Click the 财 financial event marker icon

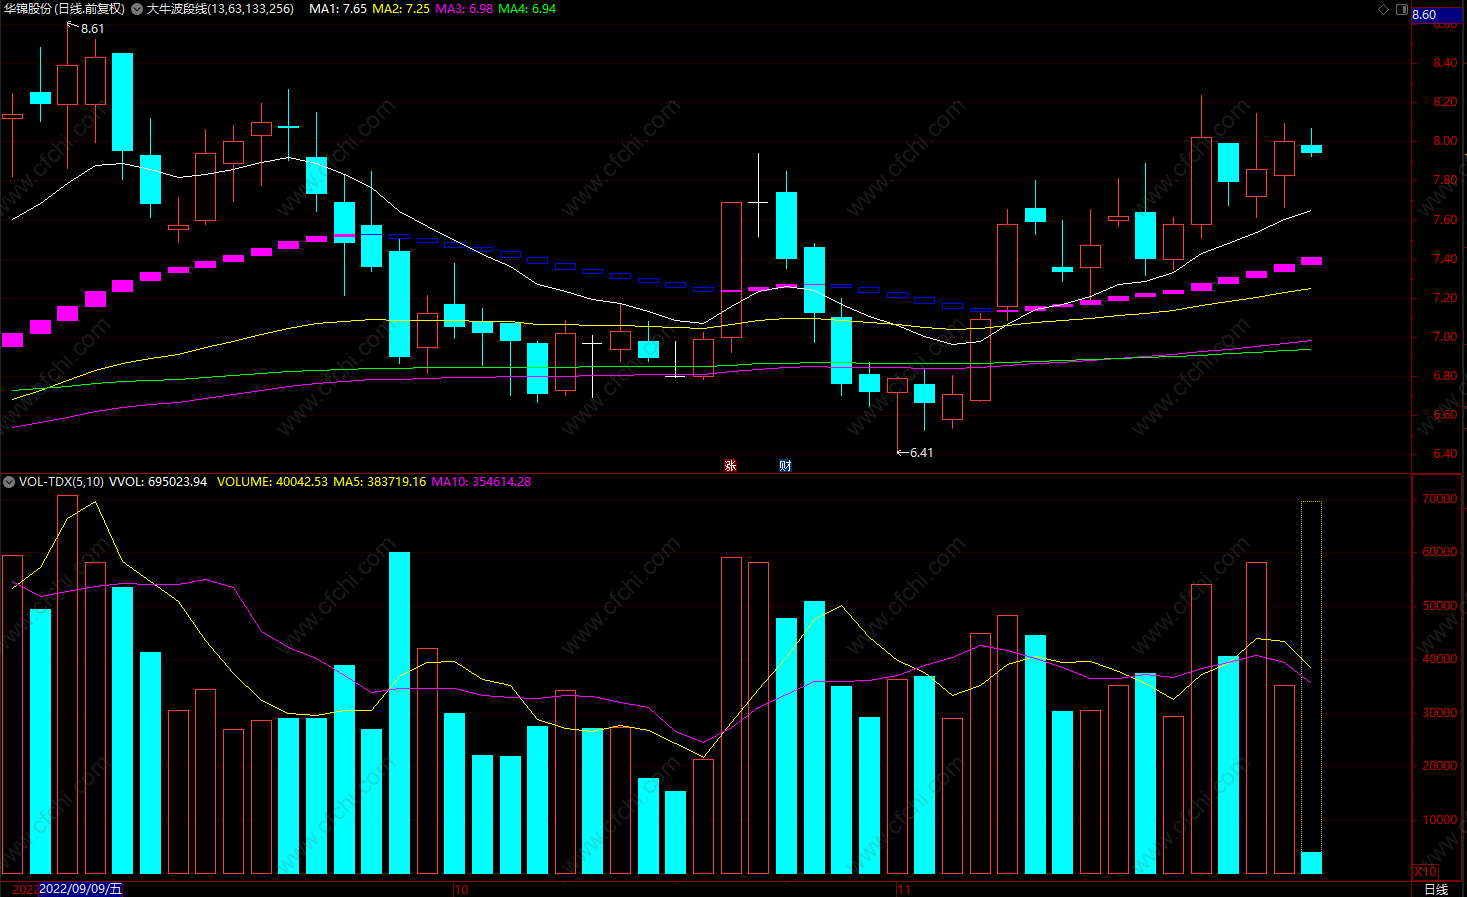(x=785, y=466)
